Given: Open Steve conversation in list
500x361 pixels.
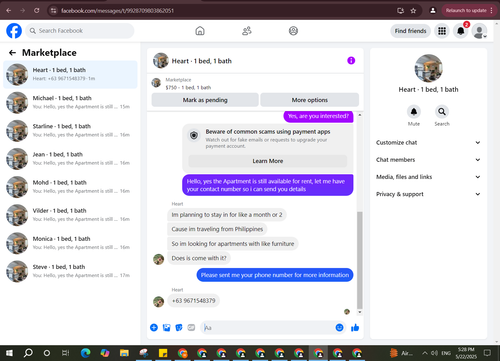Looking at the screenshot, I should tap(70, 271).
